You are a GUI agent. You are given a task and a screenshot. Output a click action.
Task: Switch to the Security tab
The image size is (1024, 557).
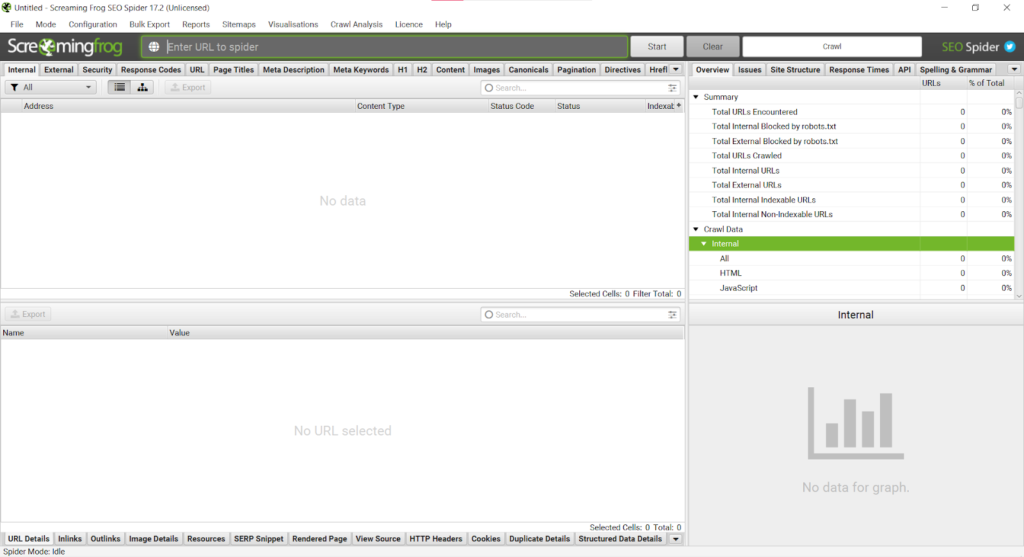(x=97, y=69)
